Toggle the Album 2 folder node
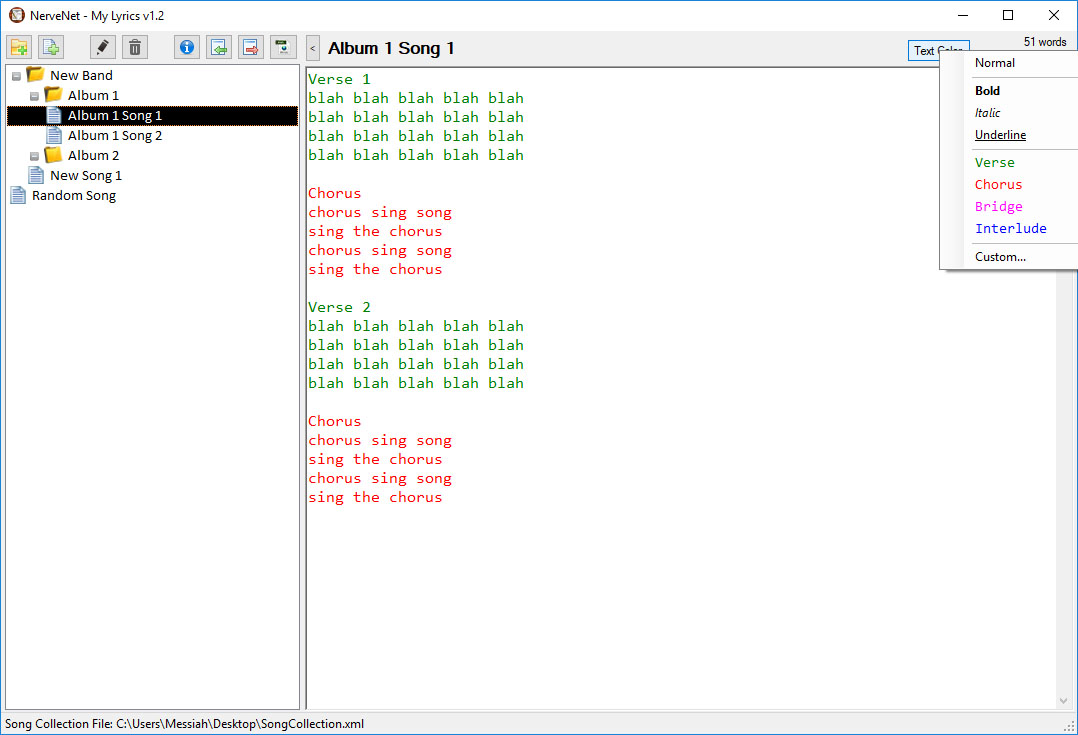Screen dimensions: 1078x735 coord(34,156)
